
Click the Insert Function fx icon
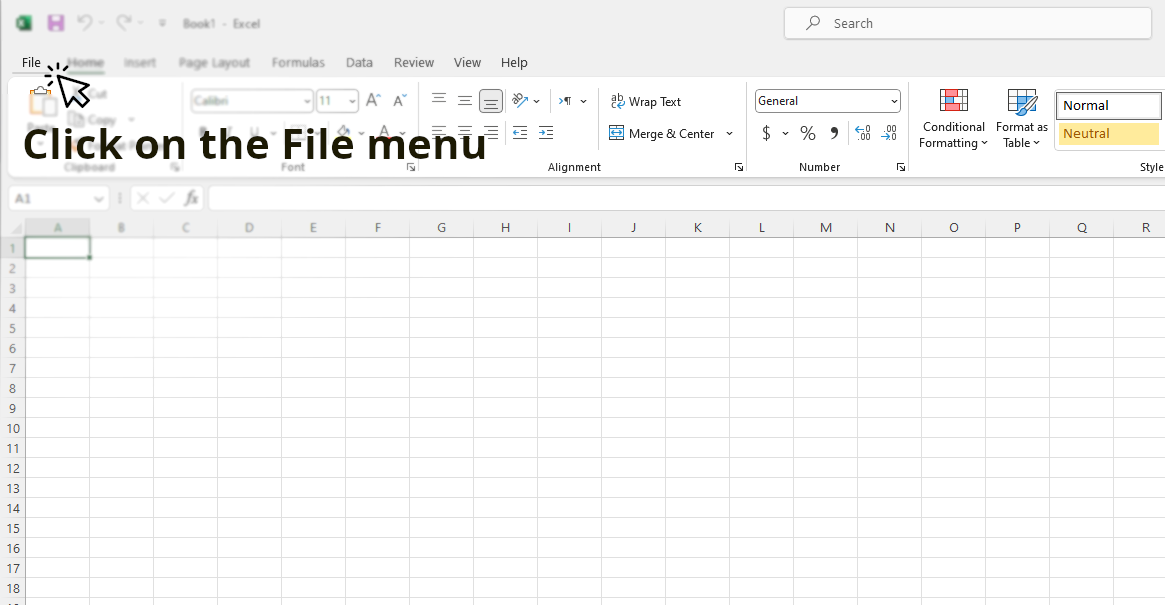coord(192,198)
